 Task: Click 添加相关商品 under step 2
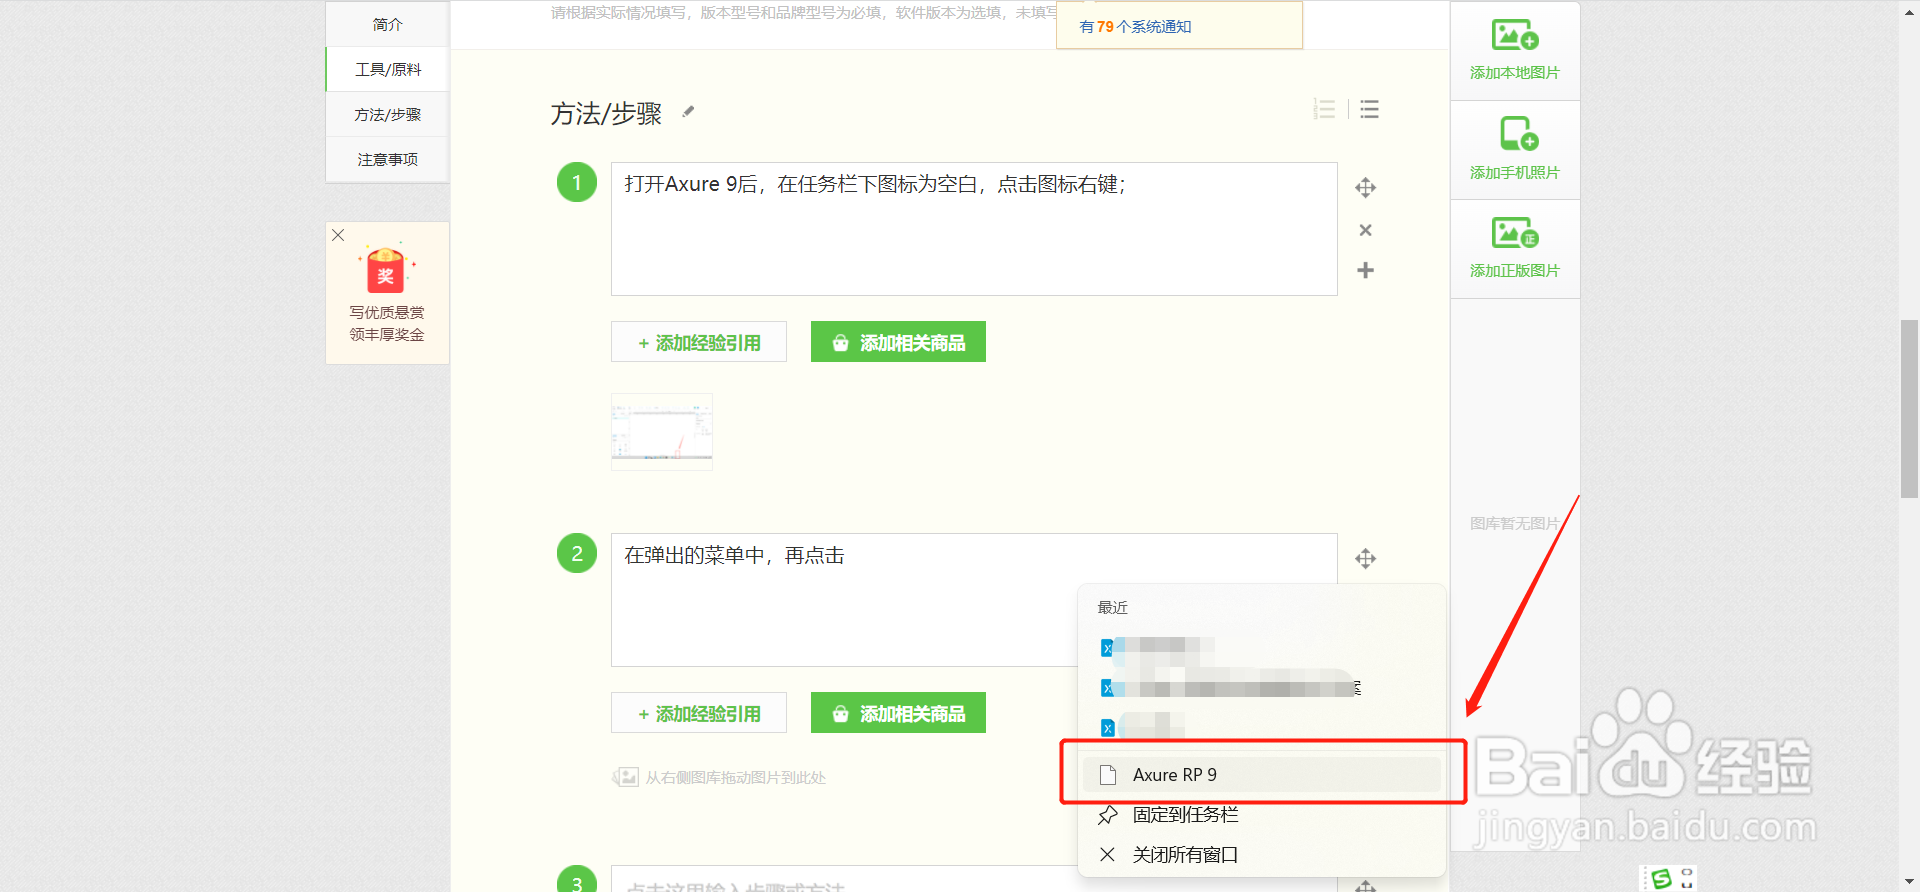tap(898, 713)
